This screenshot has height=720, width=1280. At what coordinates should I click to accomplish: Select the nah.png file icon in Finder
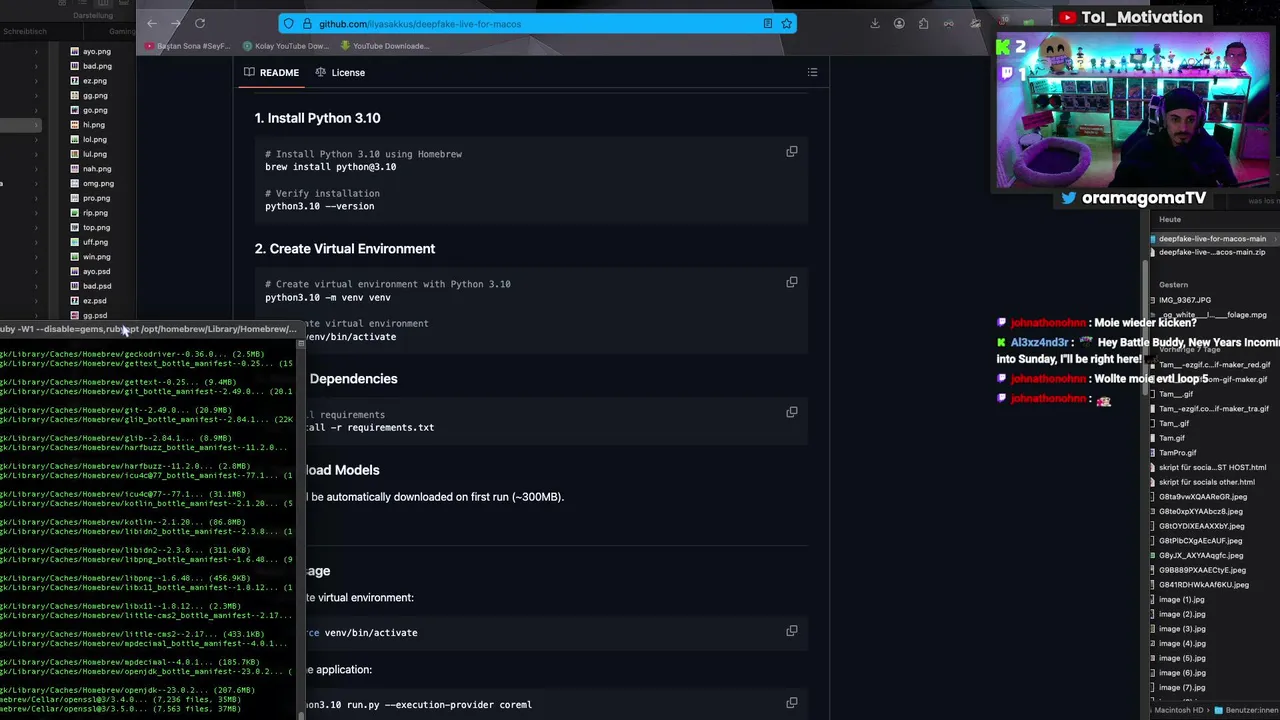coord(74,169)
